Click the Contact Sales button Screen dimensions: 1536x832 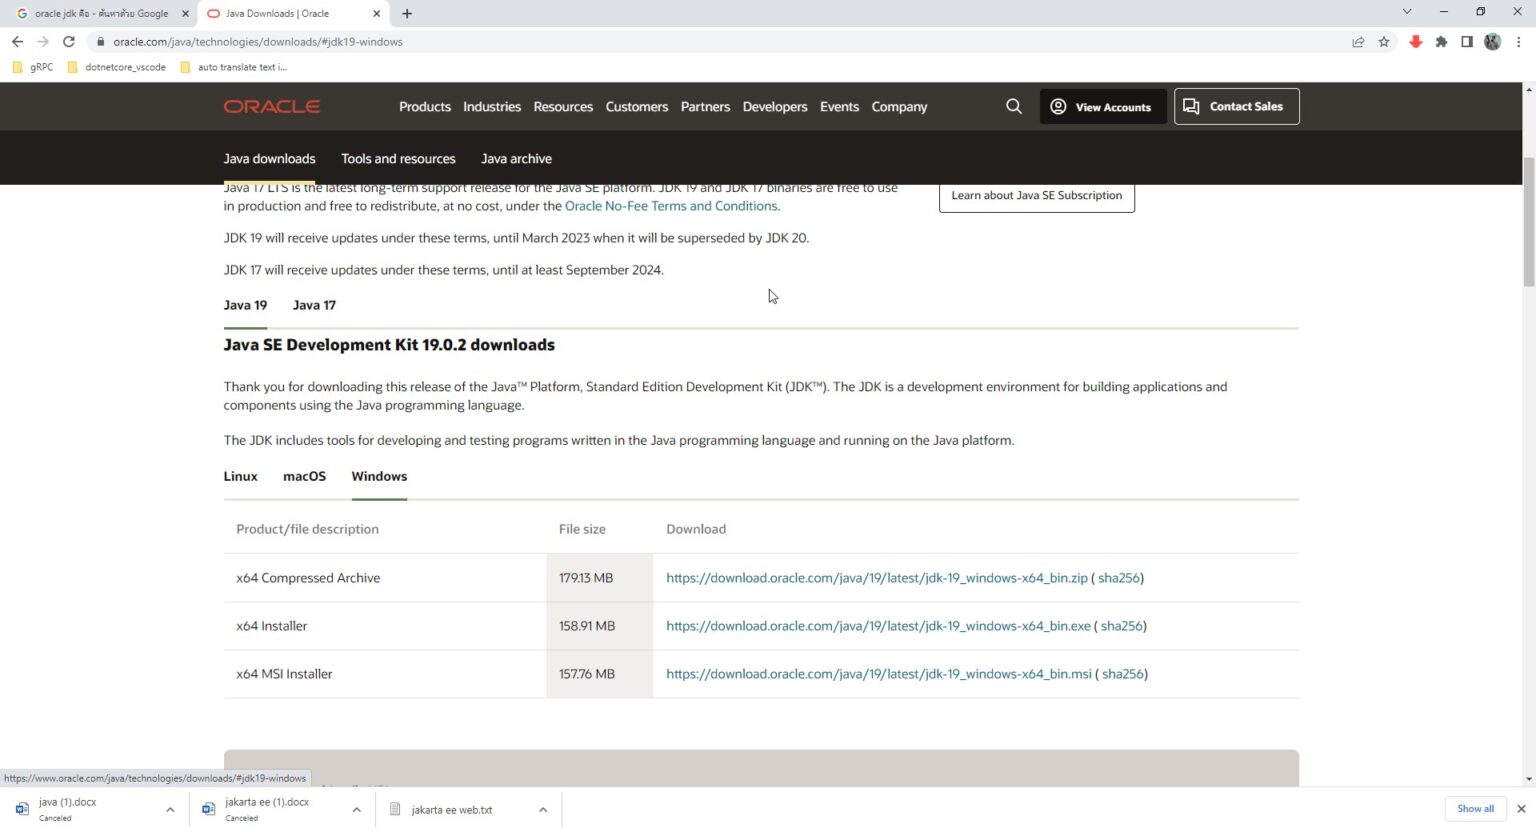tap(1237, 107)
